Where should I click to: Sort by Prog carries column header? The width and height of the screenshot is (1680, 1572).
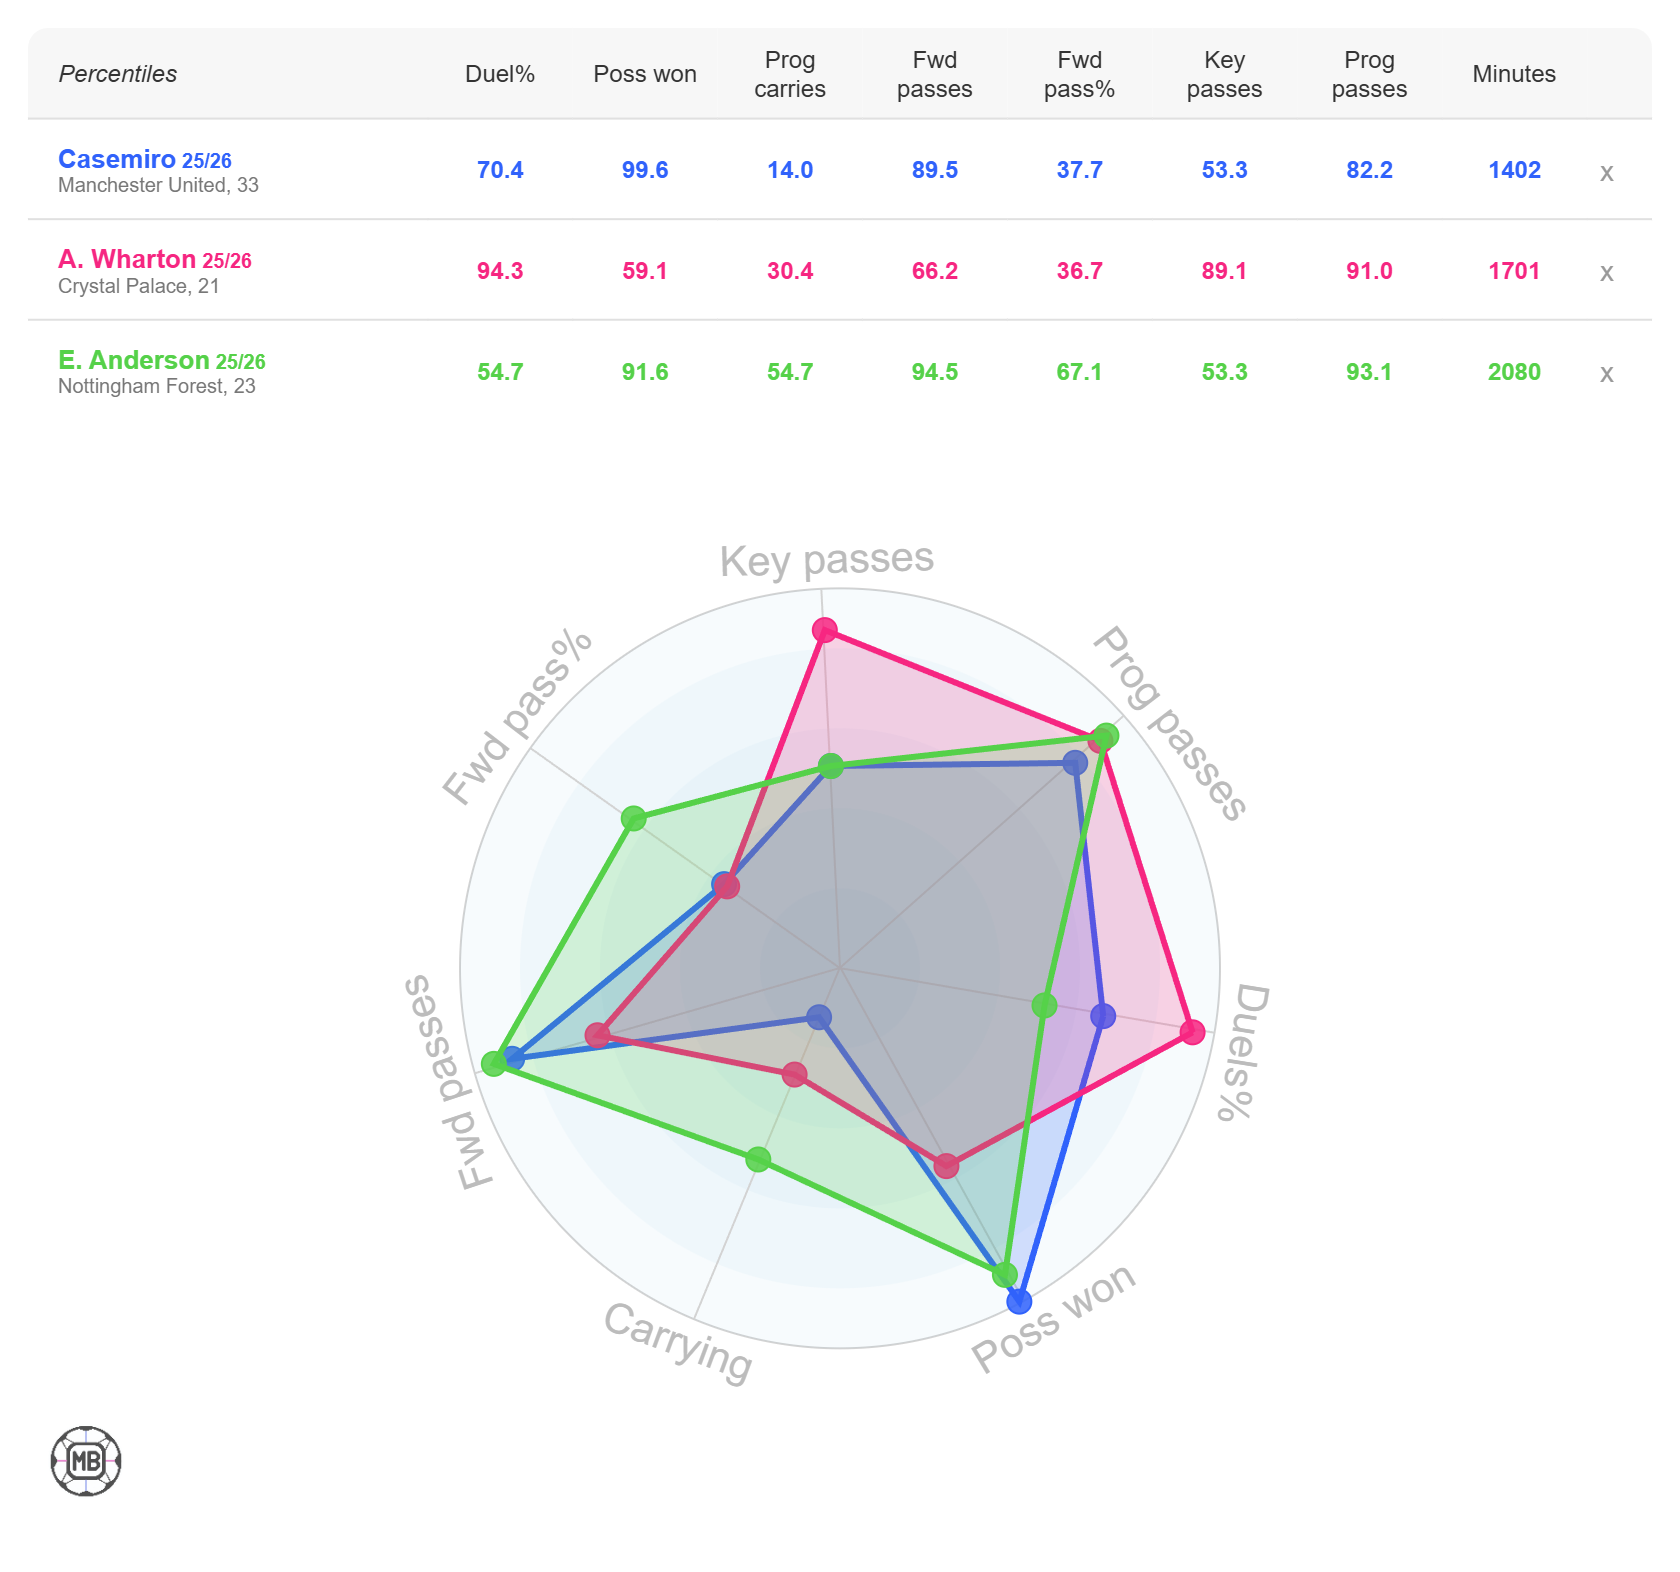[790, 74]
